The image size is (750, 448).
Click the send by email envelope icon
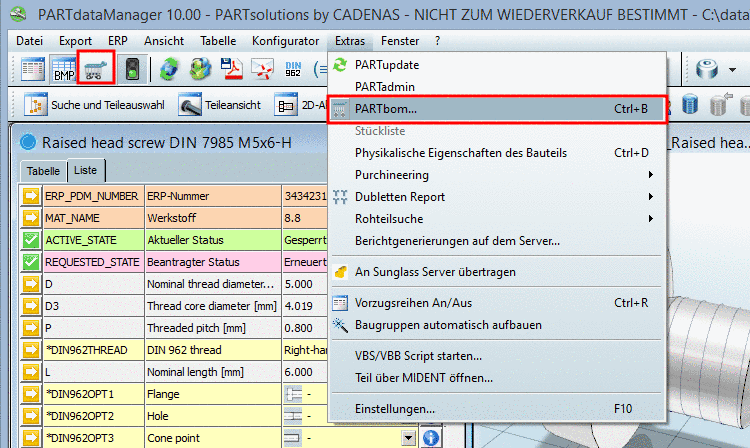coord(263,69)
